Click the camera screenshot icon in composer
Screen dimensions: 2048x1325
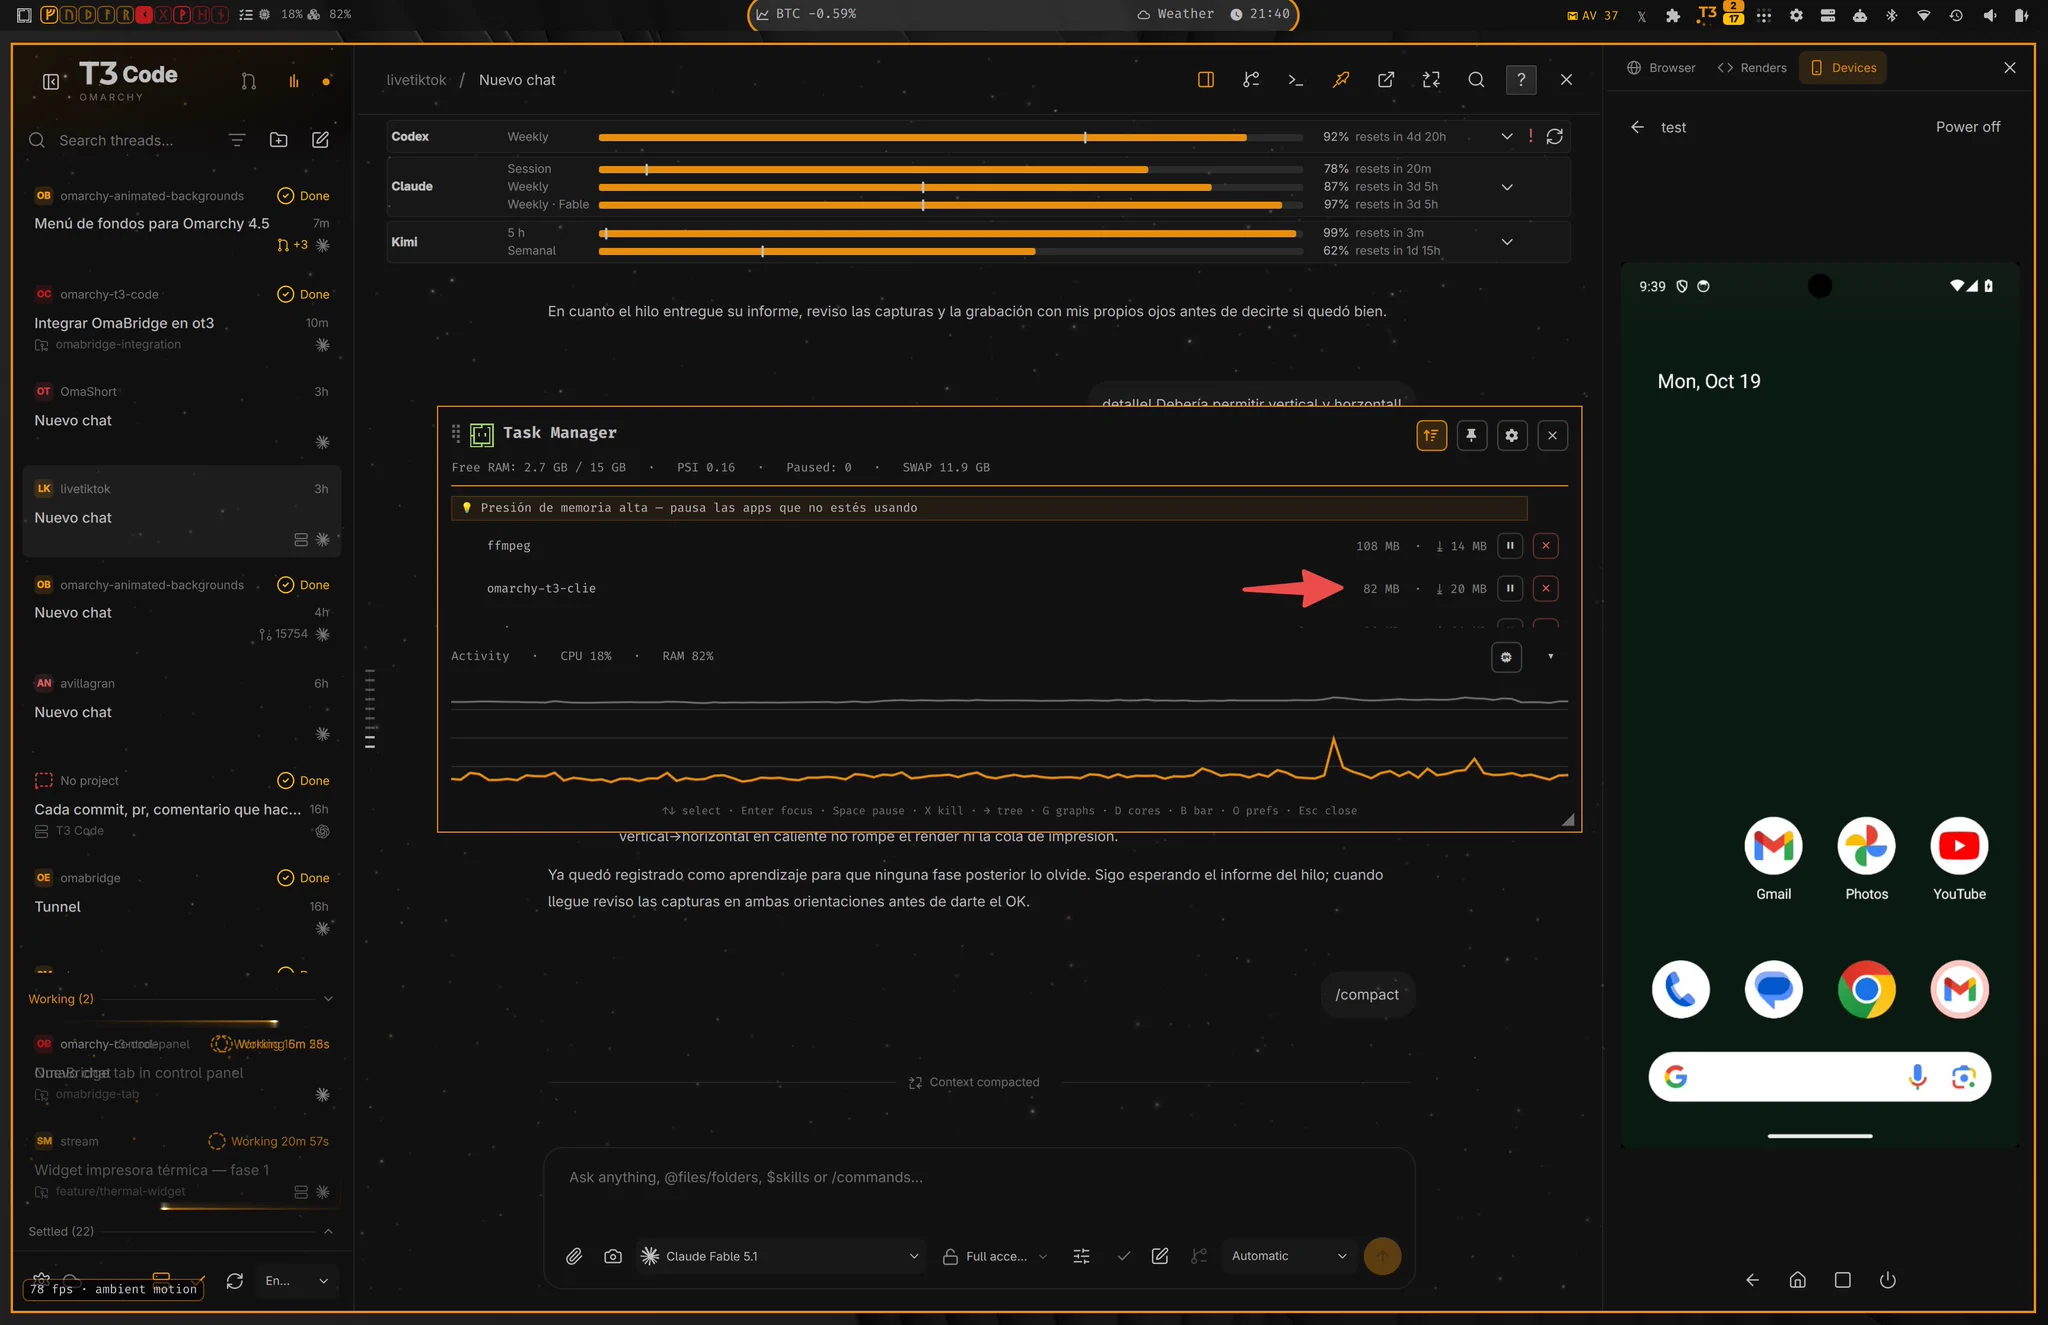click(613, 1256)
